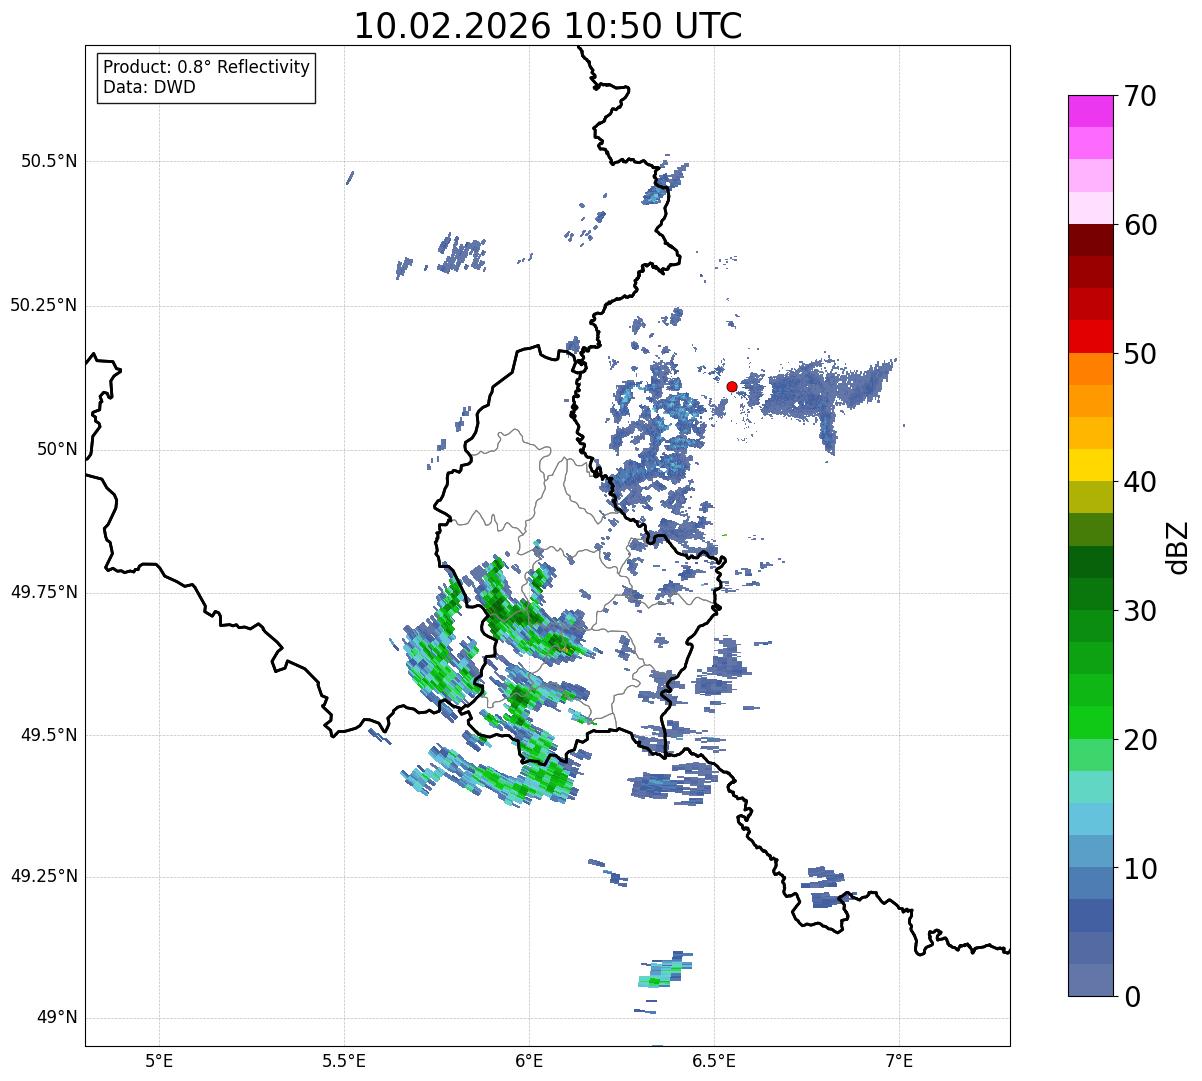Click the bright green swatch at 20 dBZ

pyautogui.click(x=1090, y=722)
